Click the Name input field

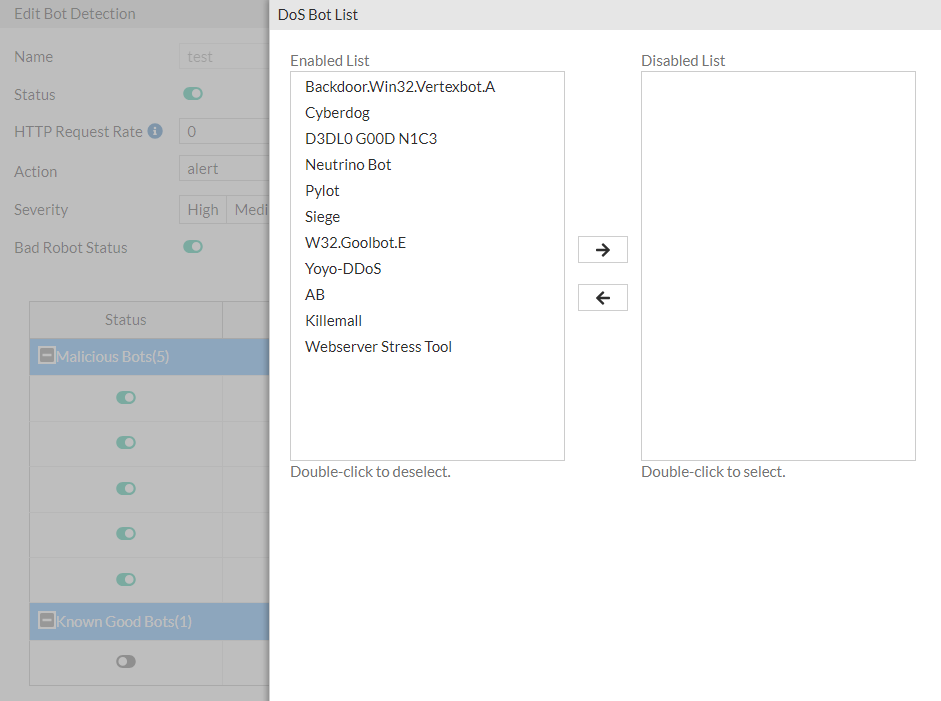225,56
